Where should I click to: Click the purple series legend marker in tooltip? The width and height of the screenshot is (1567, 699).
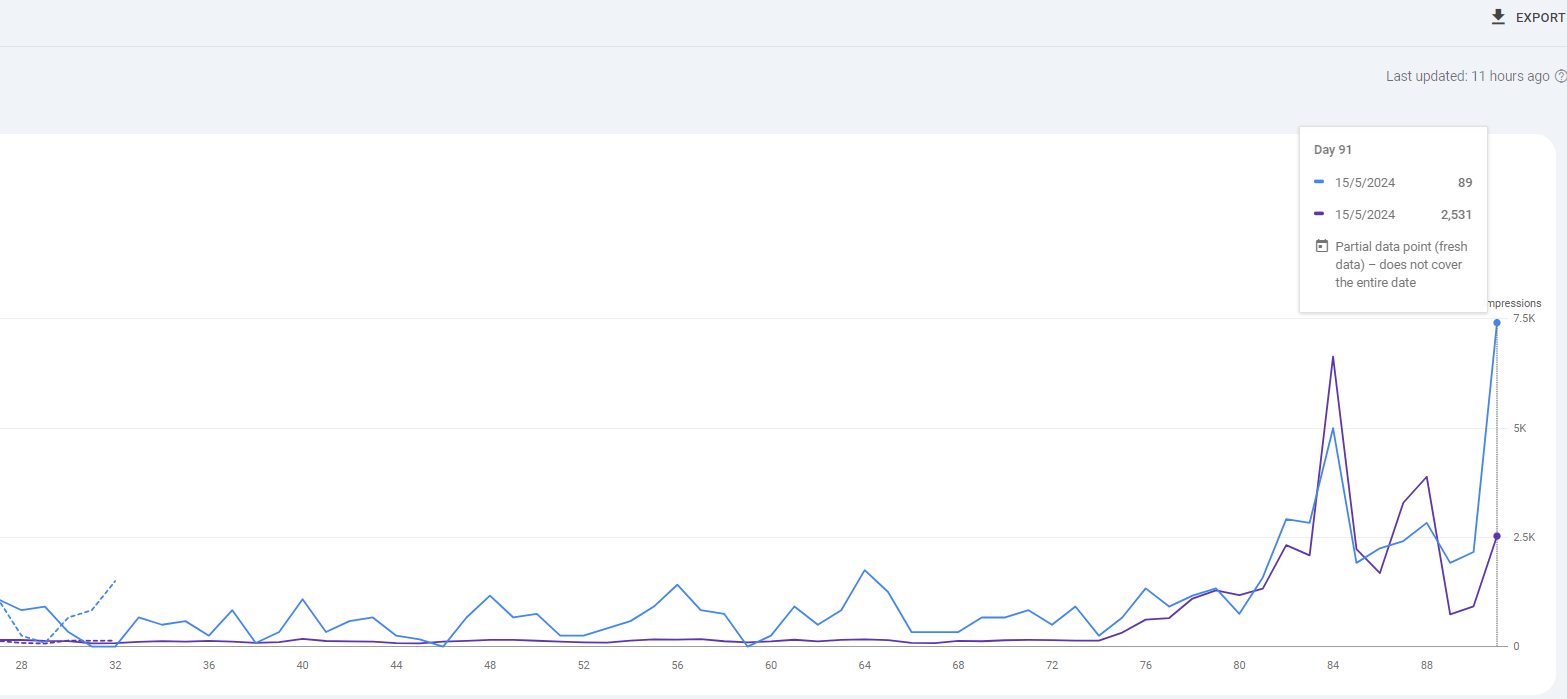click(x=1319, y=213)
